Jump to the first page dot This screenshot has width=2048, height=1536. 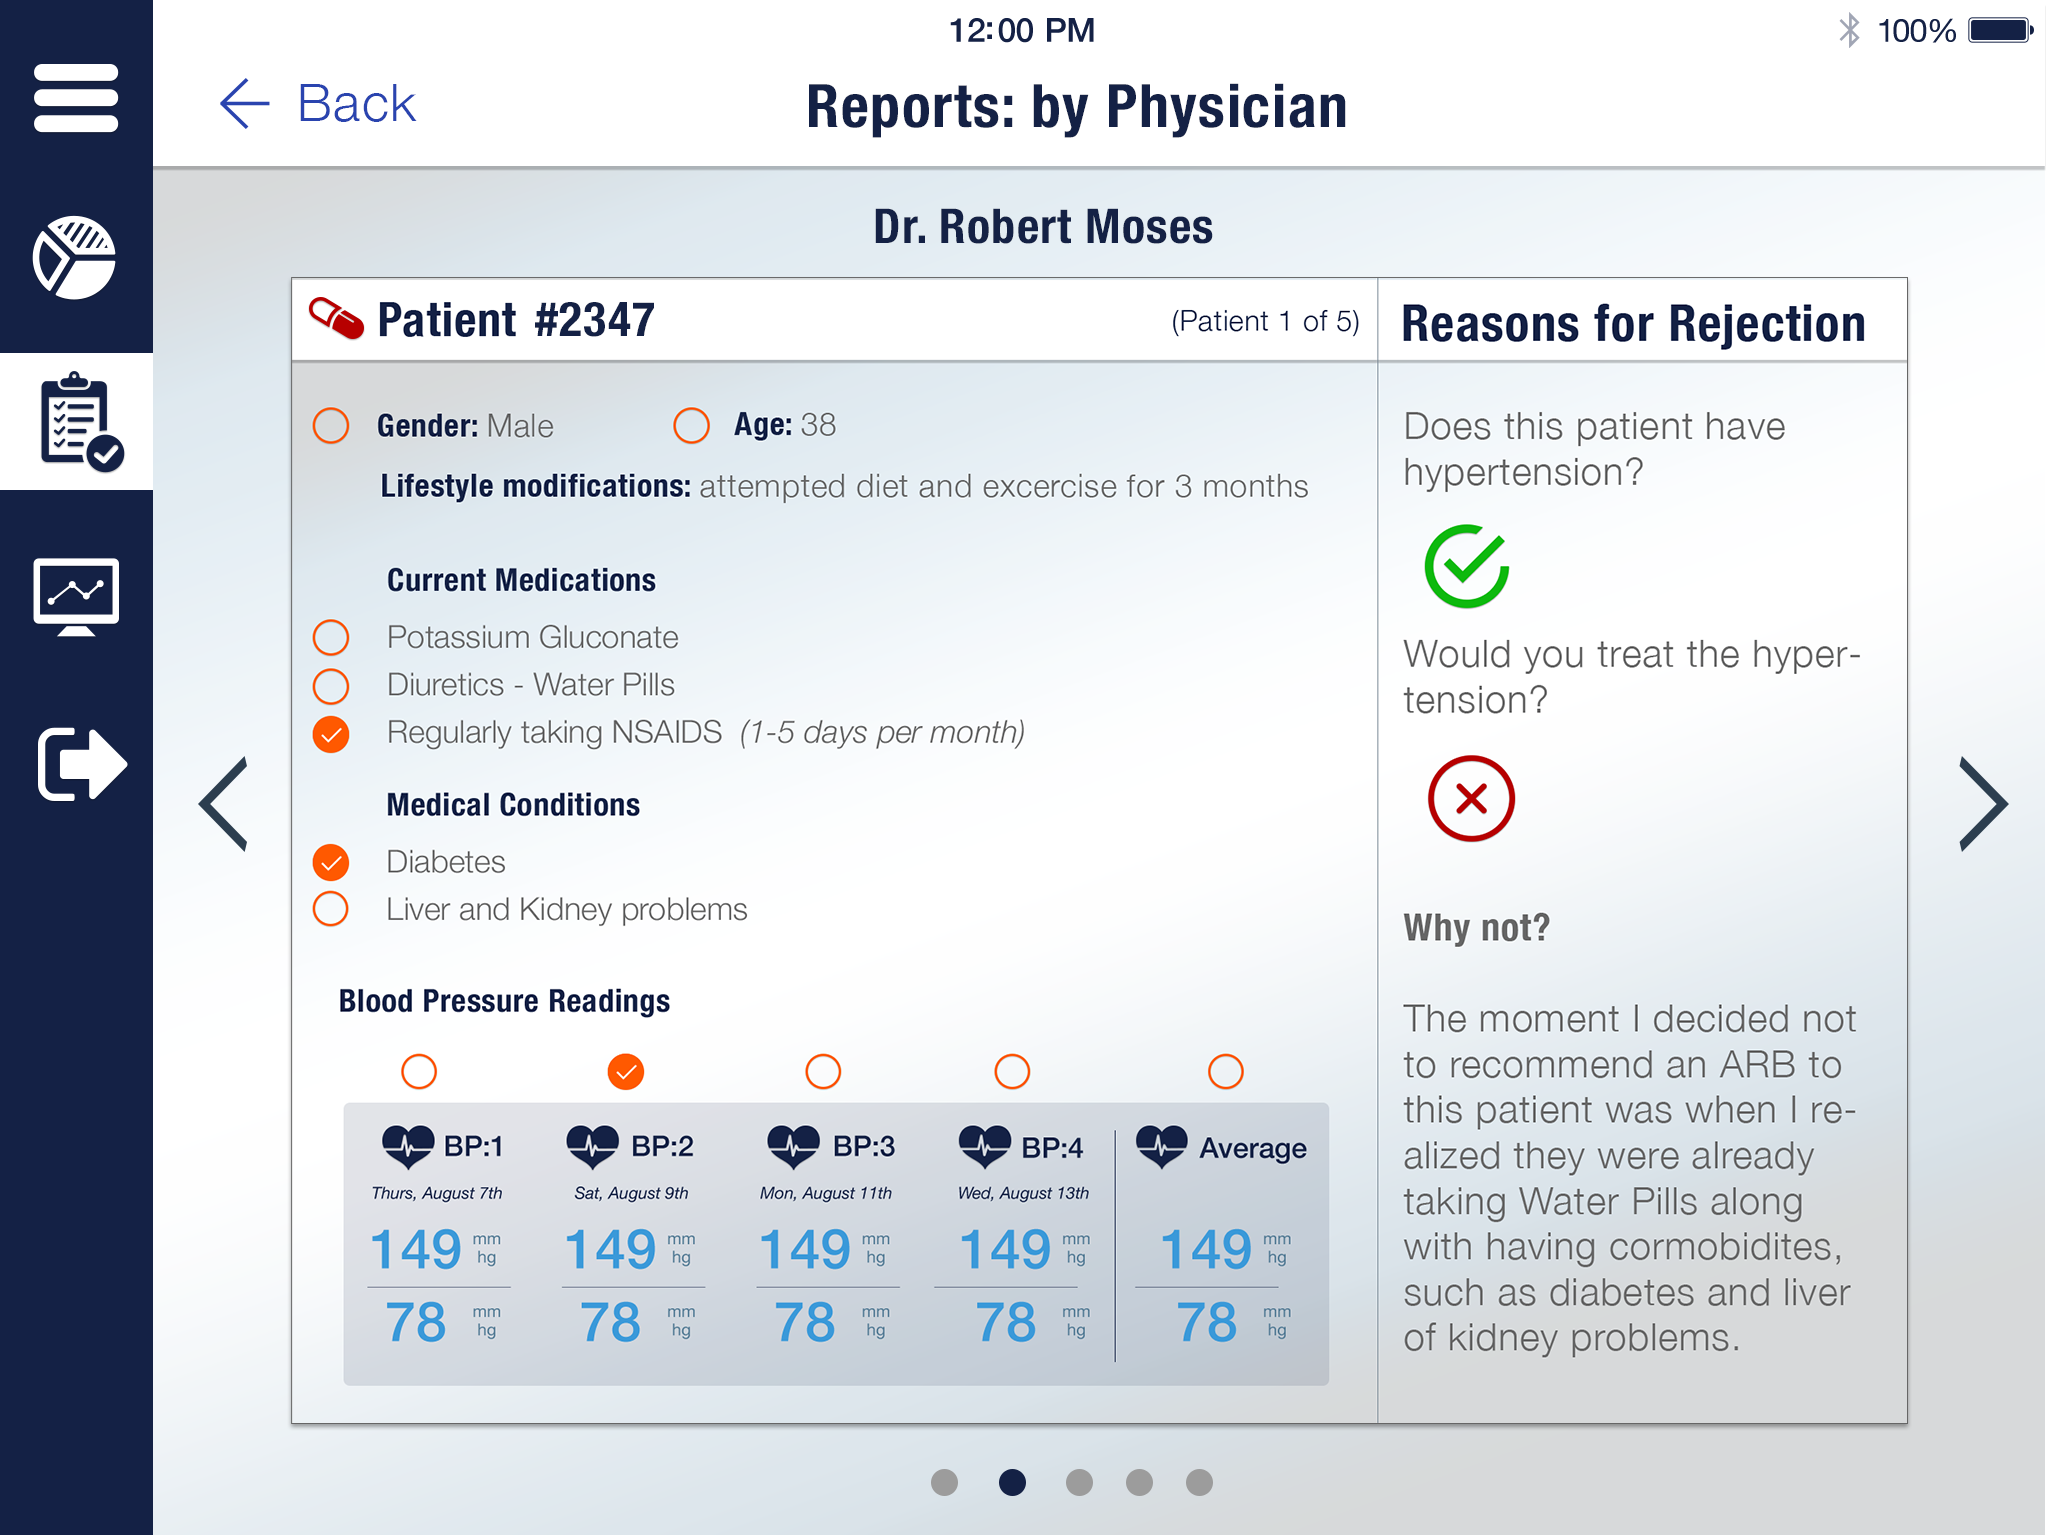tap(944, 1482)
